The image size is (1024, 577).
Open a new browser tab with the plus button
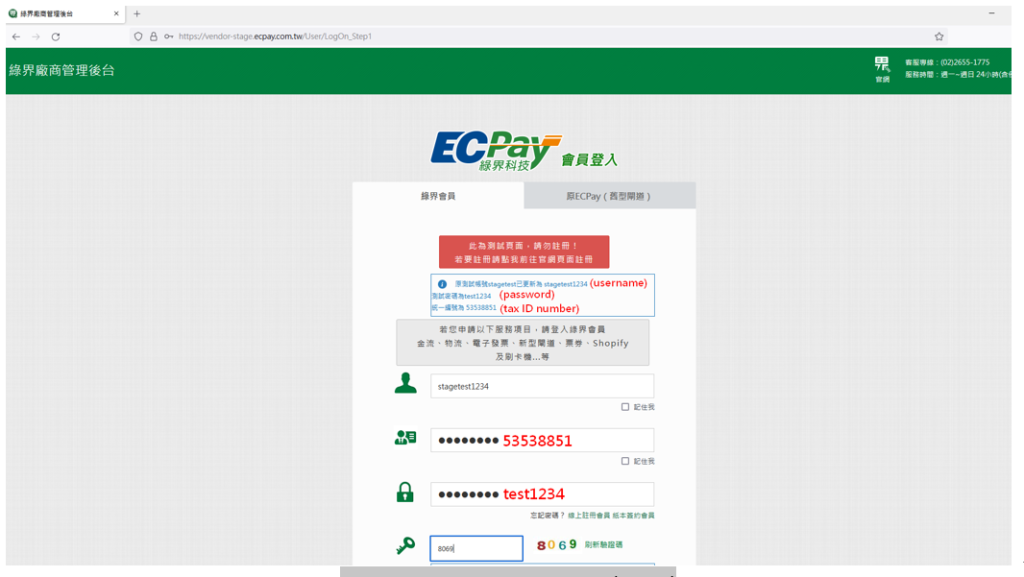coord(135,13)
